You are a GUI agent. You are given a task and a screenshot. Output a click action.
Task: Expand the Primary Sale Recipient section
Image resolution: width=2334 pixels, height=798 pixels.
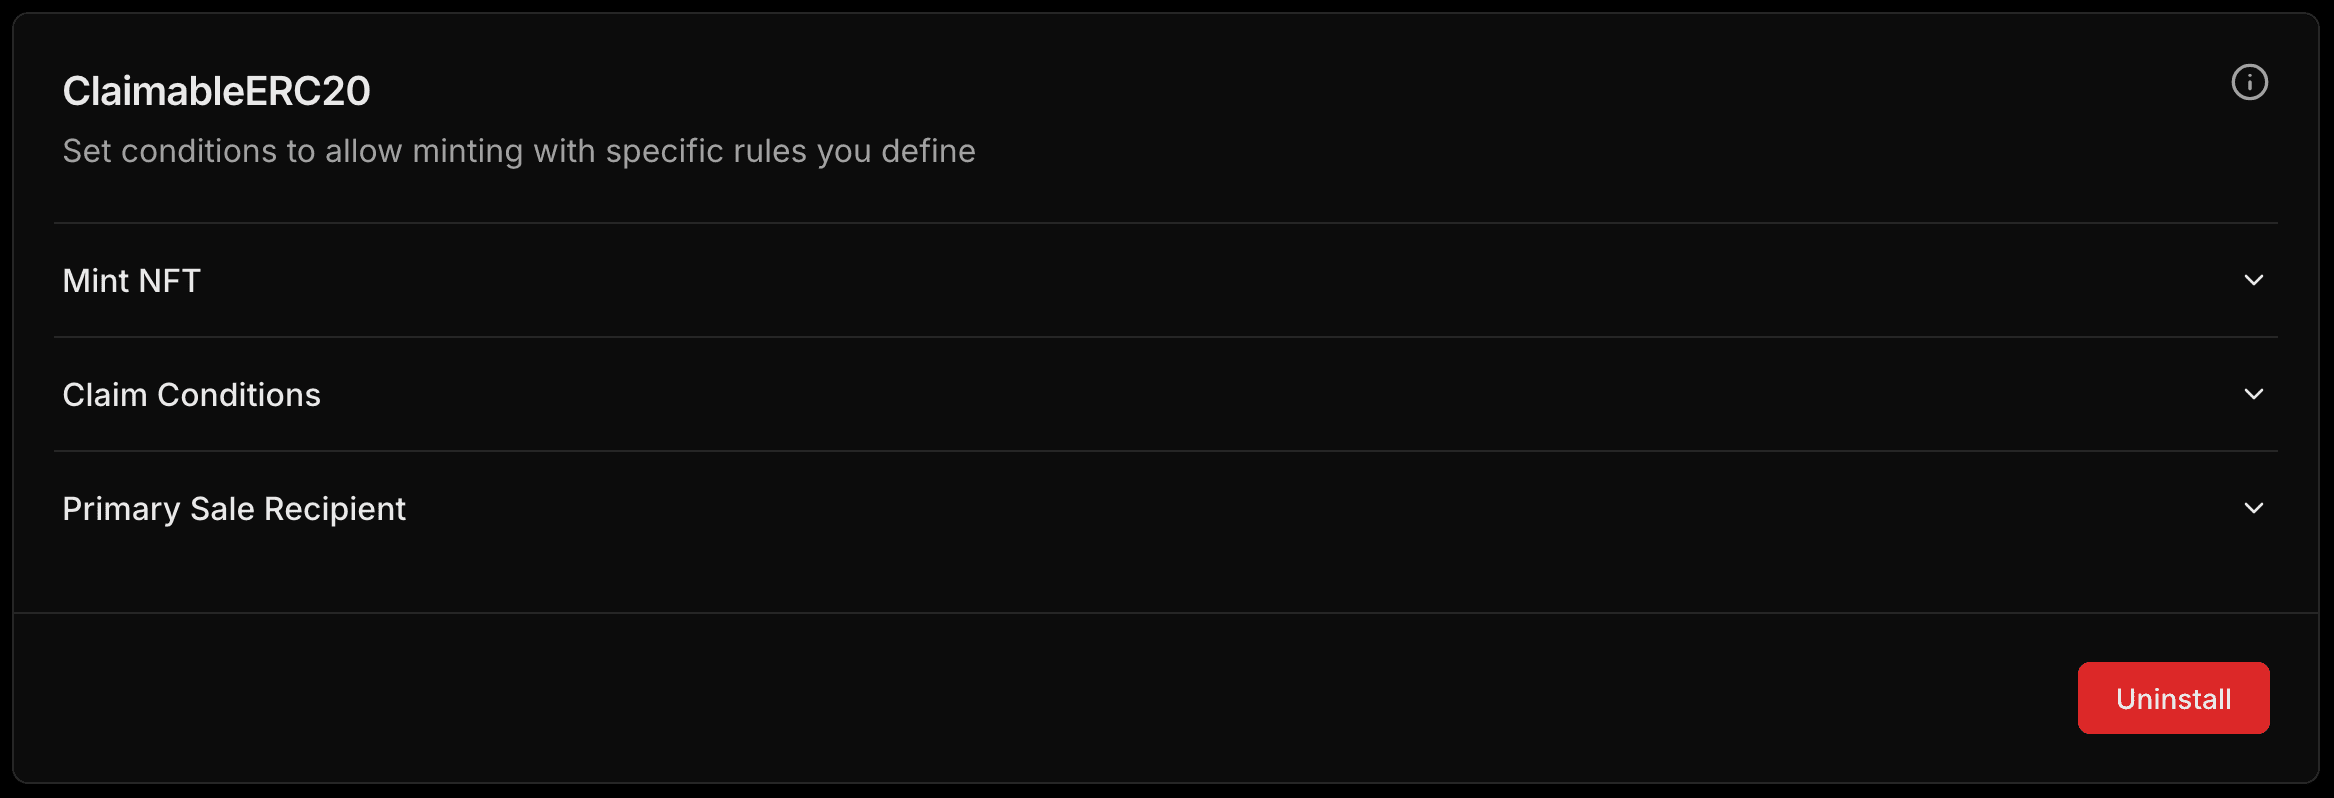pyautogui.click(x=1165, y=508)
